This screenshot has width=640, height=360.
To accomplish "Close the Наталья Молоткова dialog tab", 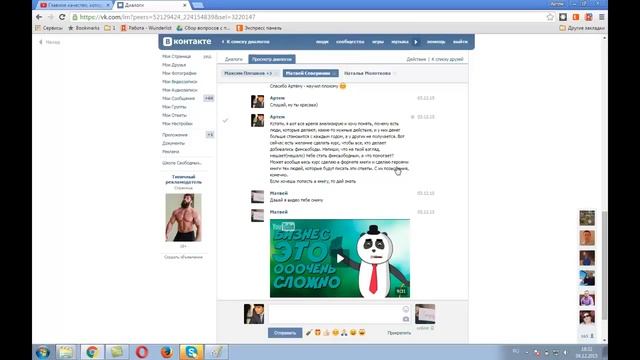I will click(x=395, y=73).
